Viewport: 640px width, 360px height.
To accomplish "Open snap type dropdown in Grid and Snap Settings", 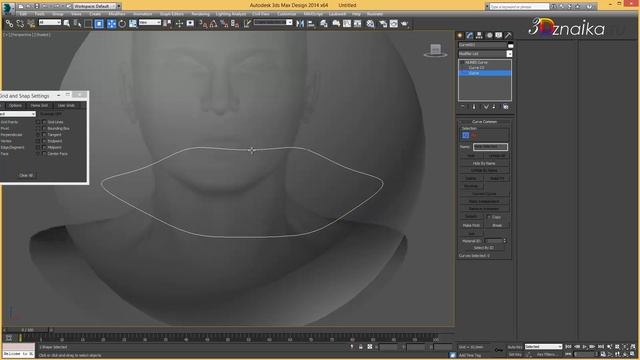I will click(18, 114).
